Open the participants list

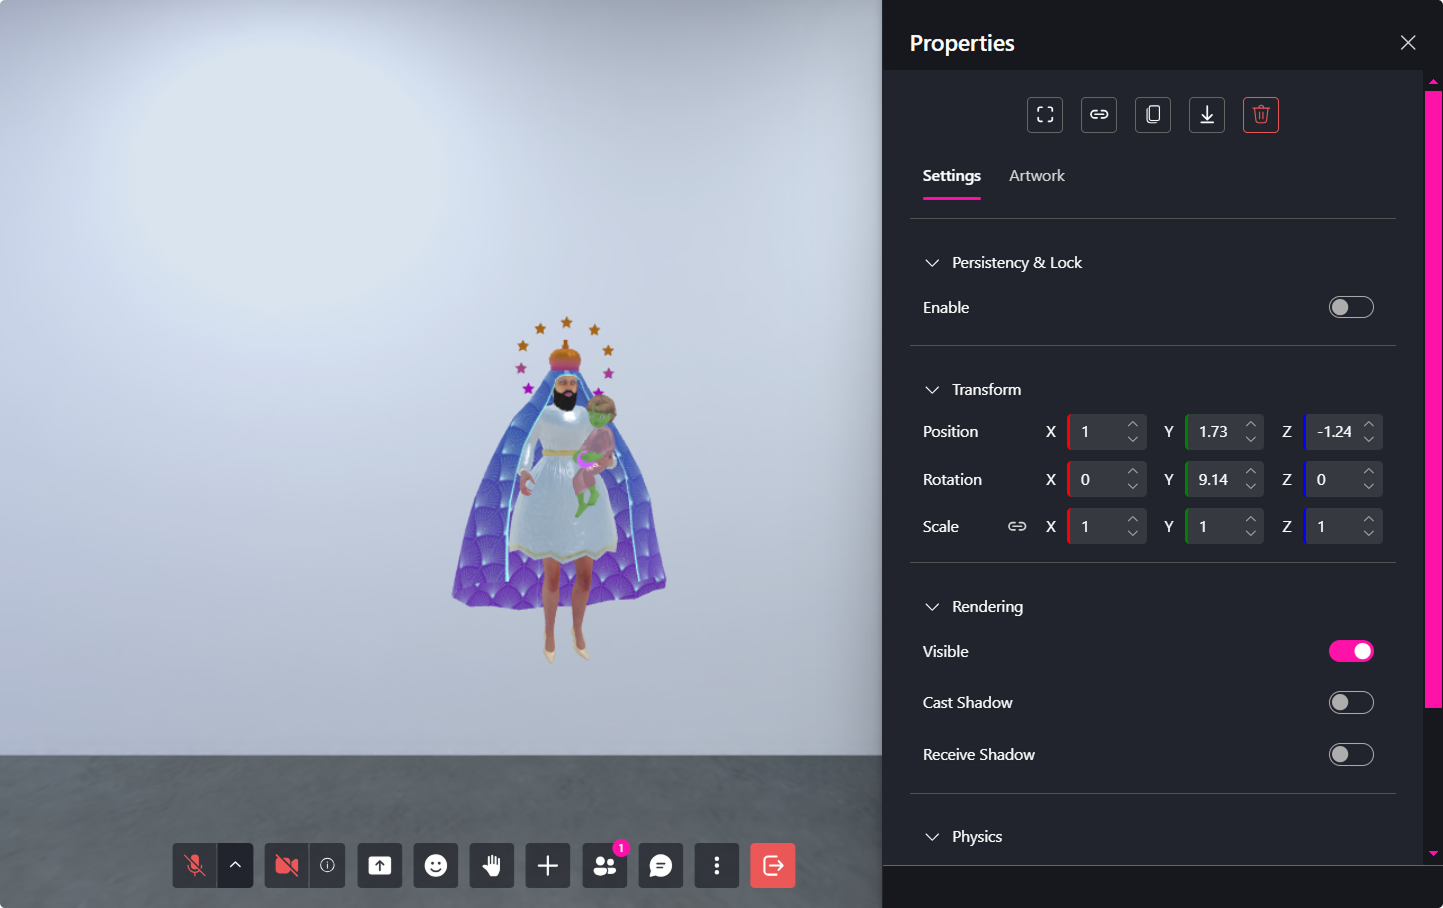(x=604, y=865)
